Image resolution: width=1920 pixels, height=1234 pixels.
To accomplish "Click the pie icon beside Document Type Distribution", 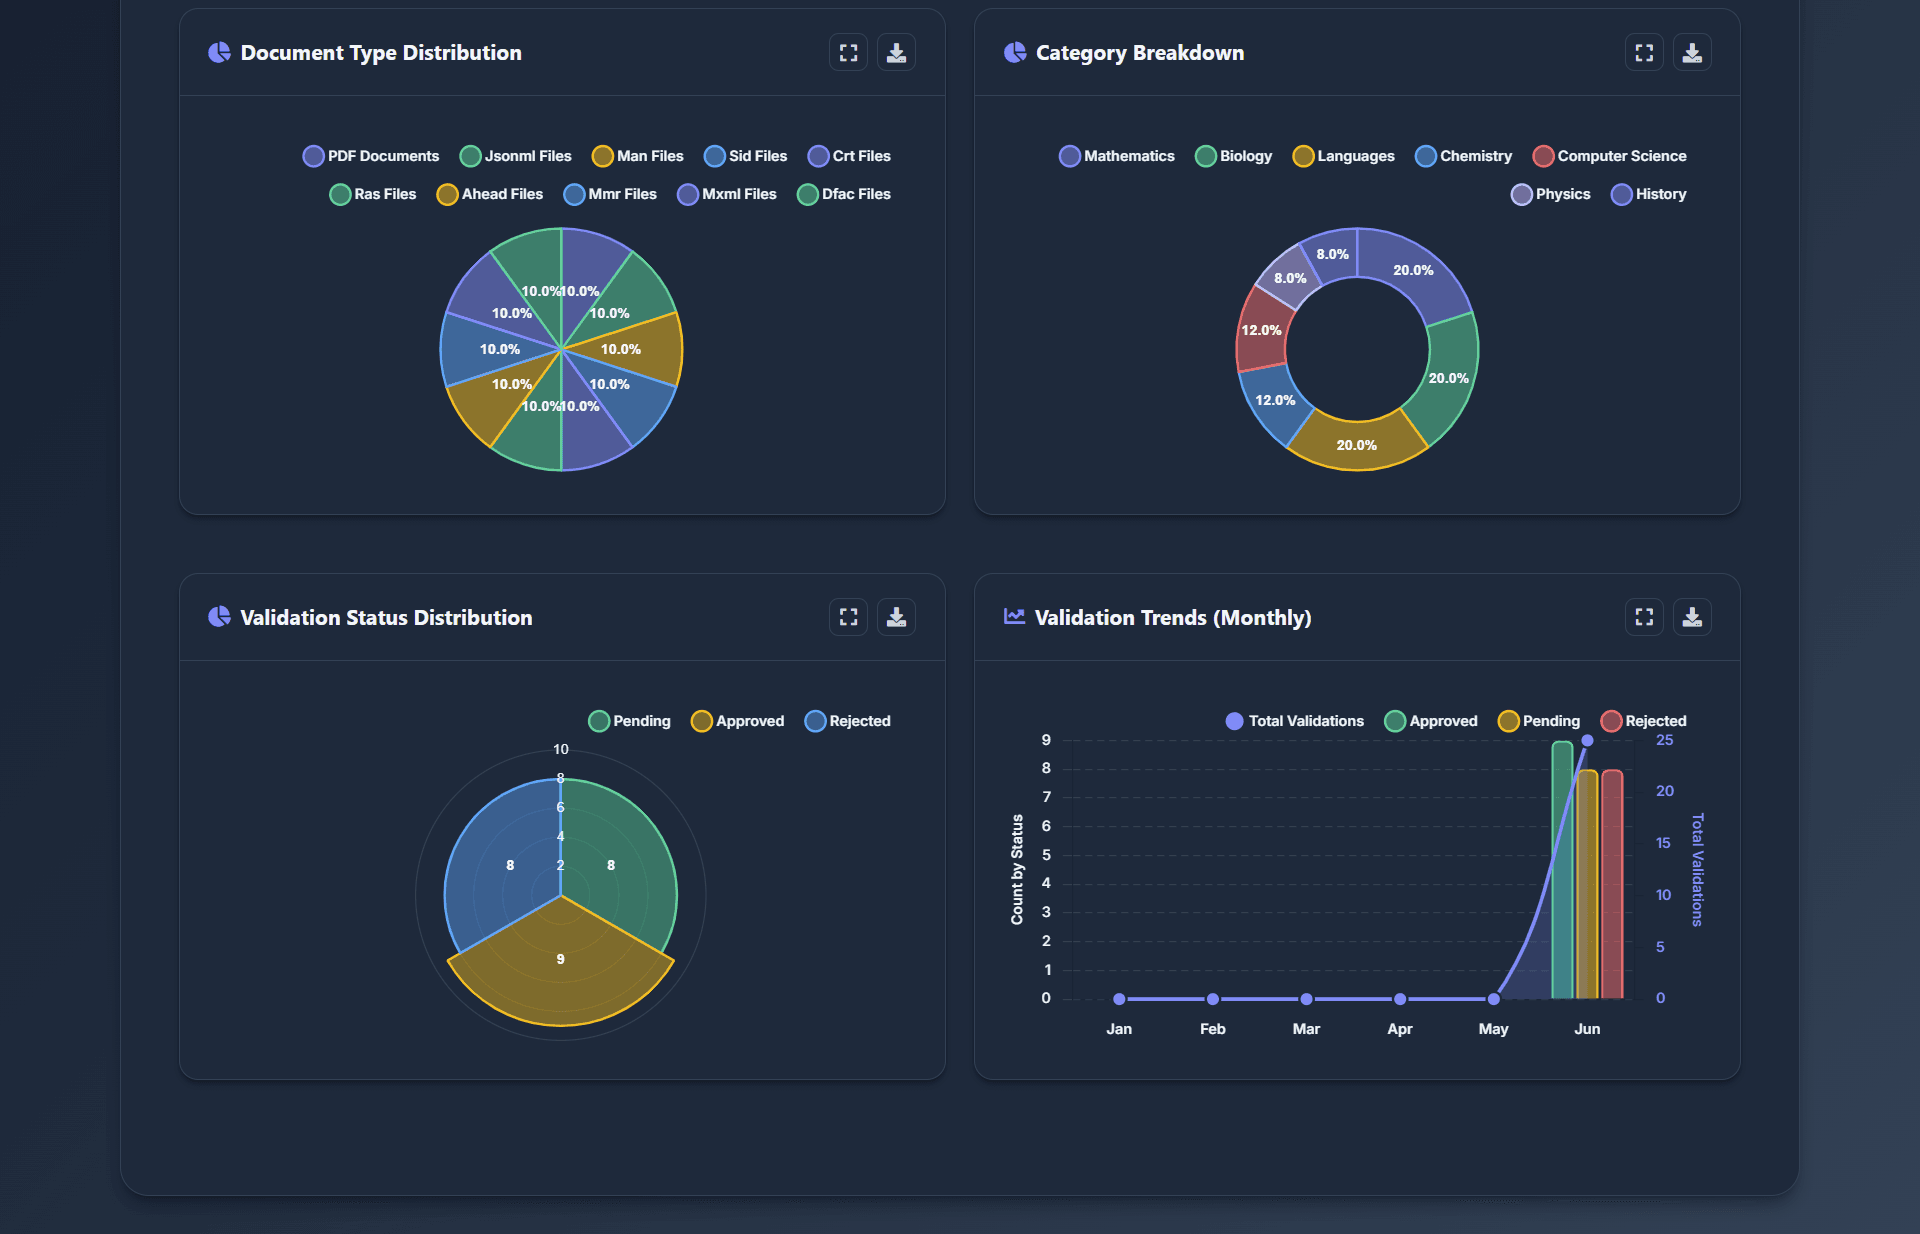I will click(x=219, y=52).
